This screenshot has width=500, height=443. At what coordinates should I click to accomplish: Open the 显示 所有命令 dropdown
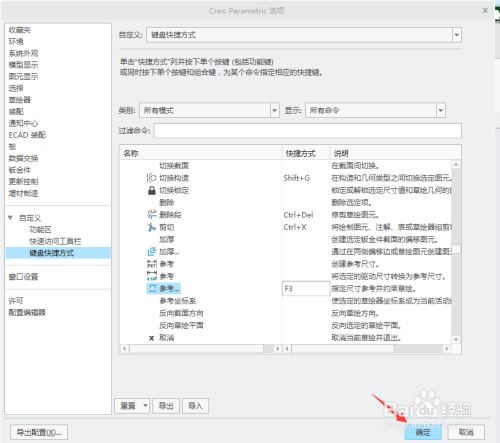click(441, 110)
